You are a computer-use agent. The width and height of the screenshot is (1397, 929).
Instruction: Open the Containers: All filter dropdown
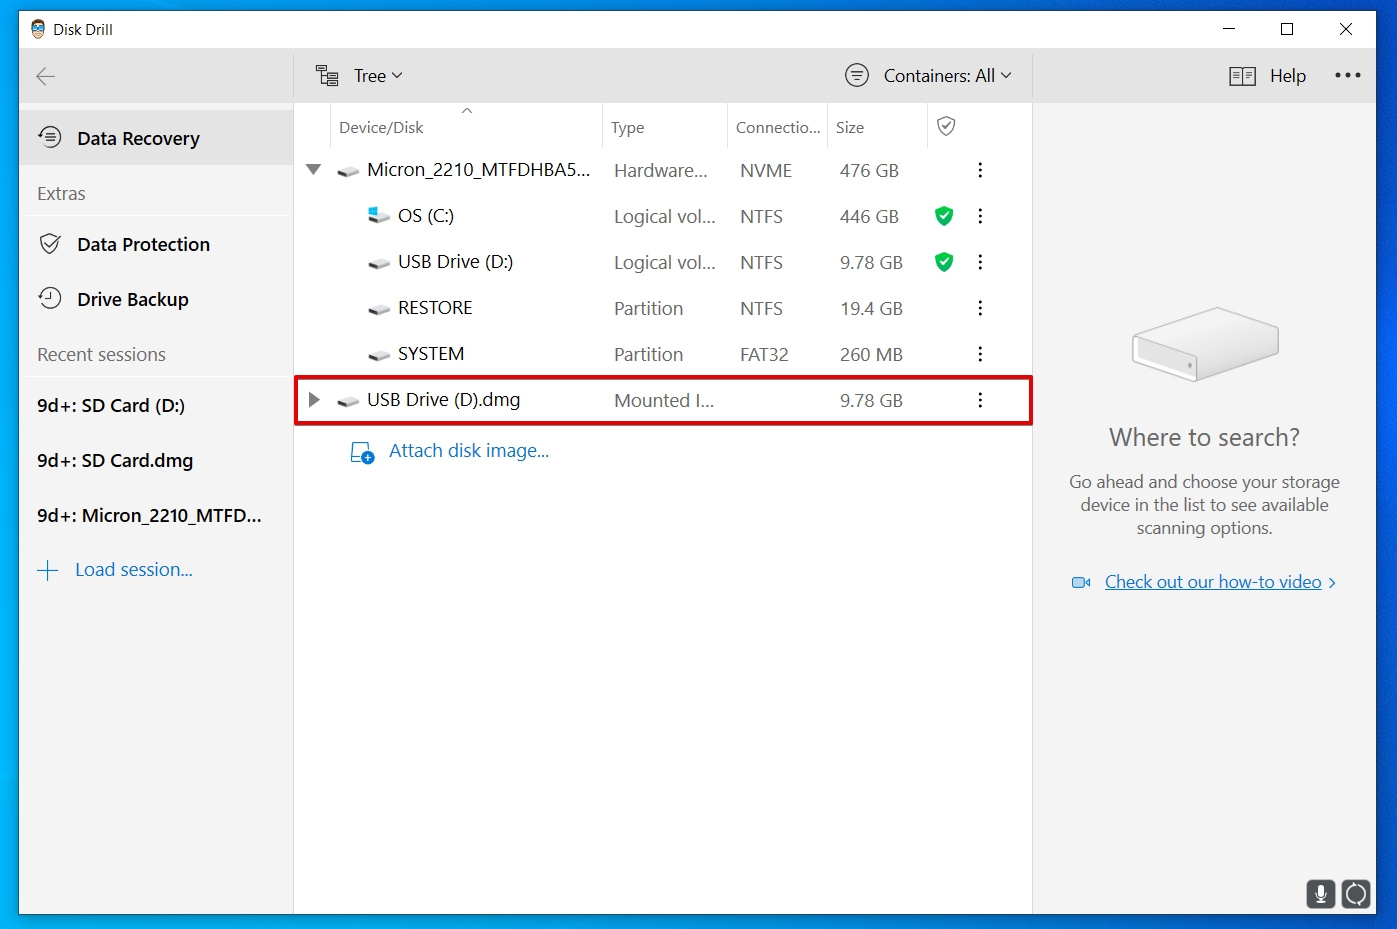pyautogui.click(x=928, y=76)
